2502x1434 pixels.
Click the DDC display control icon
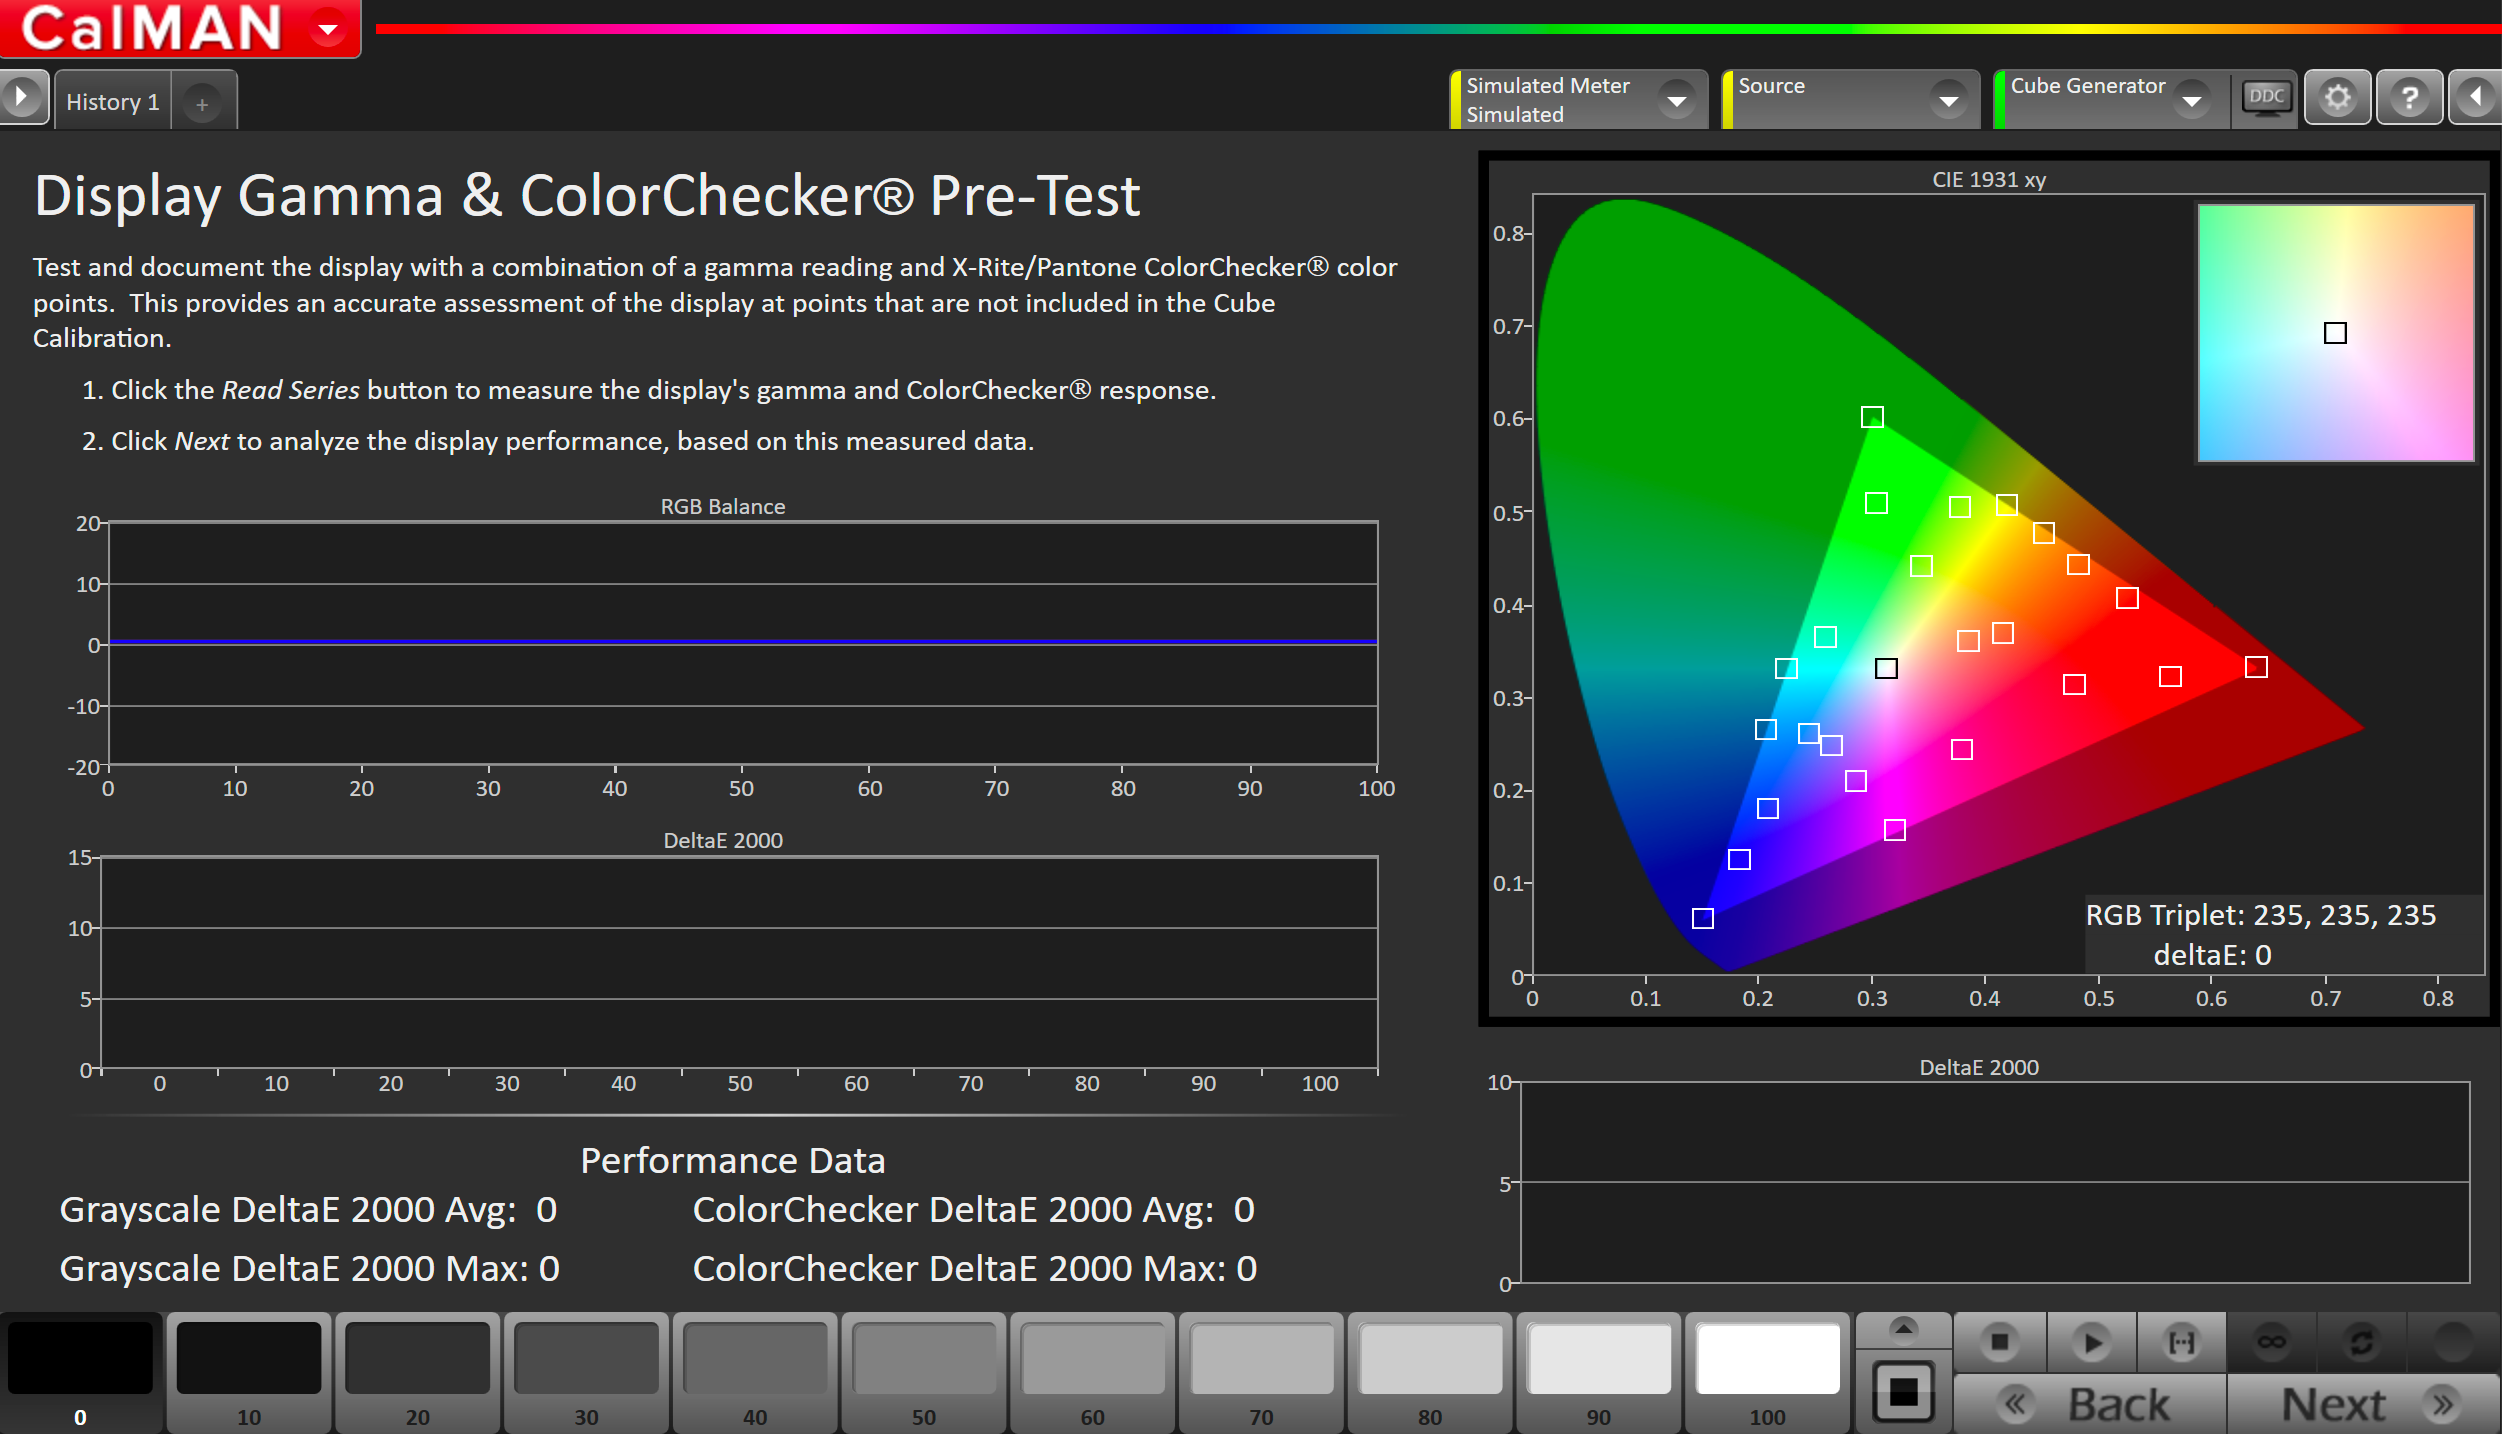(x=2266, y=98)
